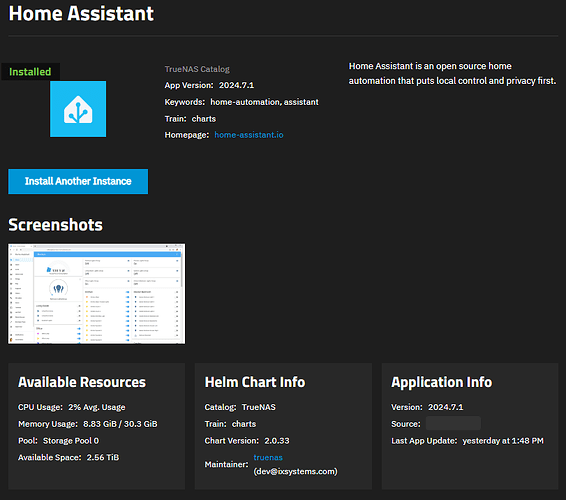Screen dimensions: 566x500
Task: Click the home-automation, assistant keywords text
Action: point(265,102)
